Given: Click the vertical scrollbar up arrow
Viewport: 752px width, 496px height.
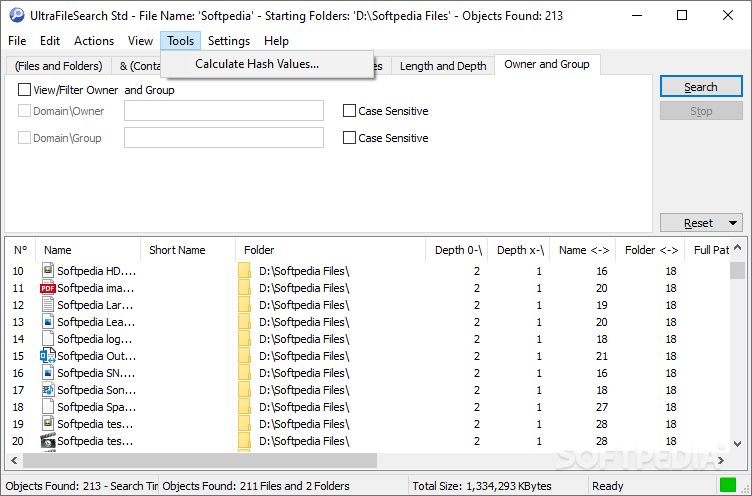Looking at the screenshot, I should tap(738, 248).
